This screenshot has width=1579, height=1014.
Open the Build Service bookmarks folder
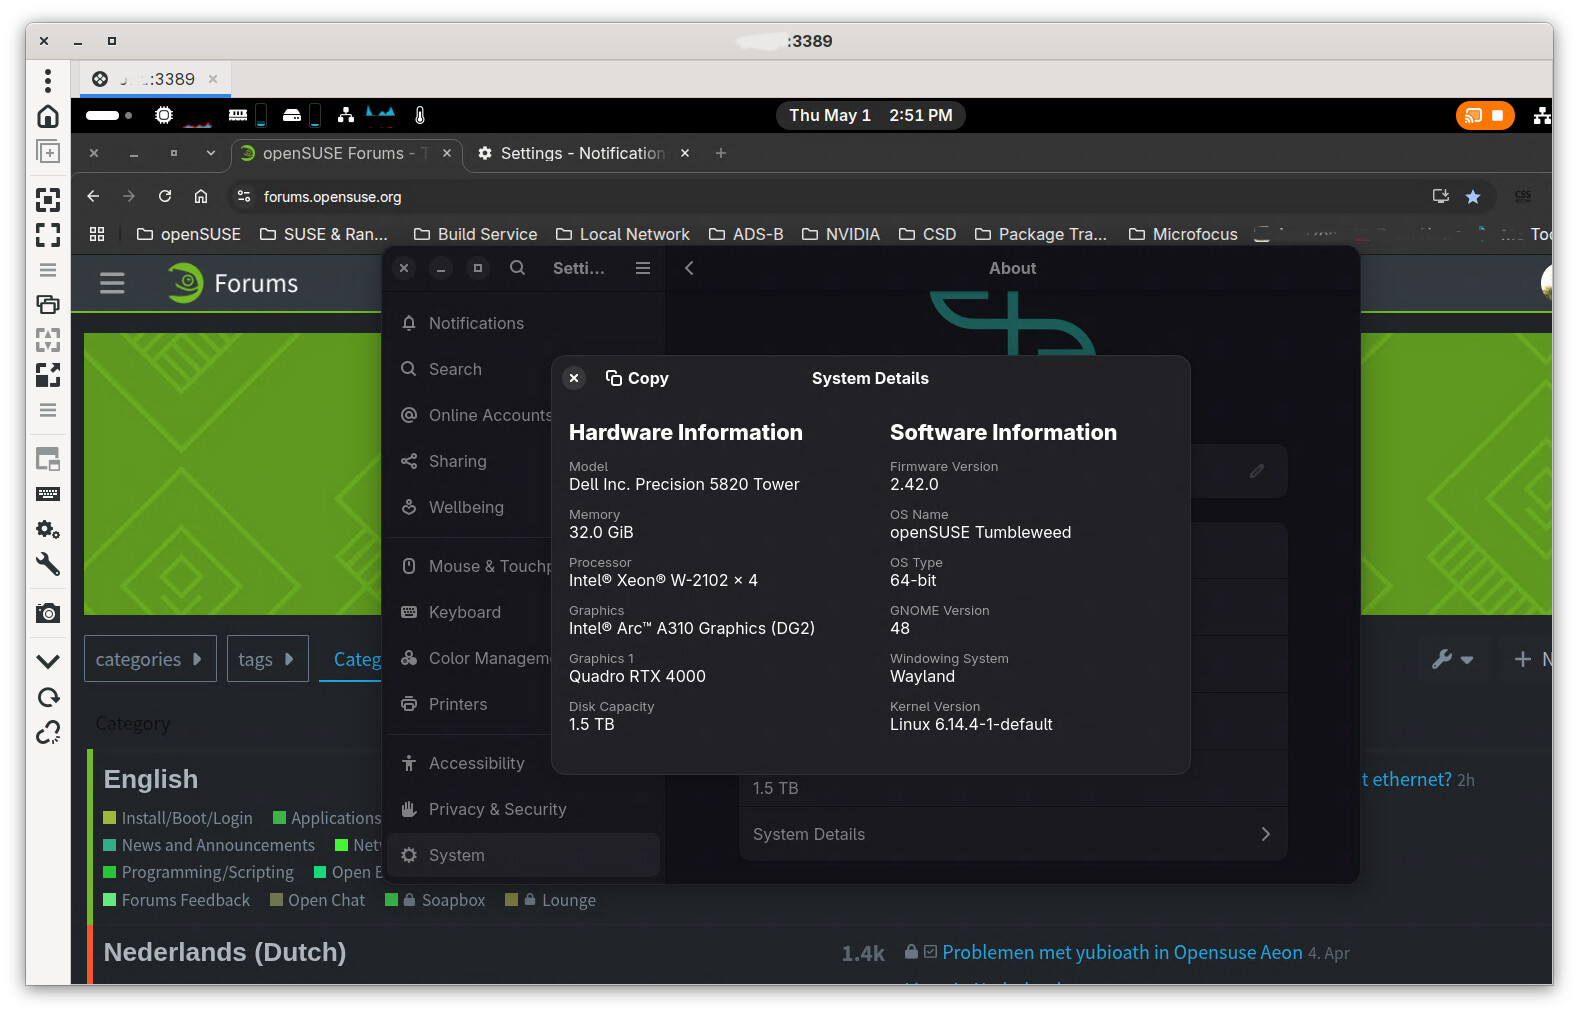point(476,234)
